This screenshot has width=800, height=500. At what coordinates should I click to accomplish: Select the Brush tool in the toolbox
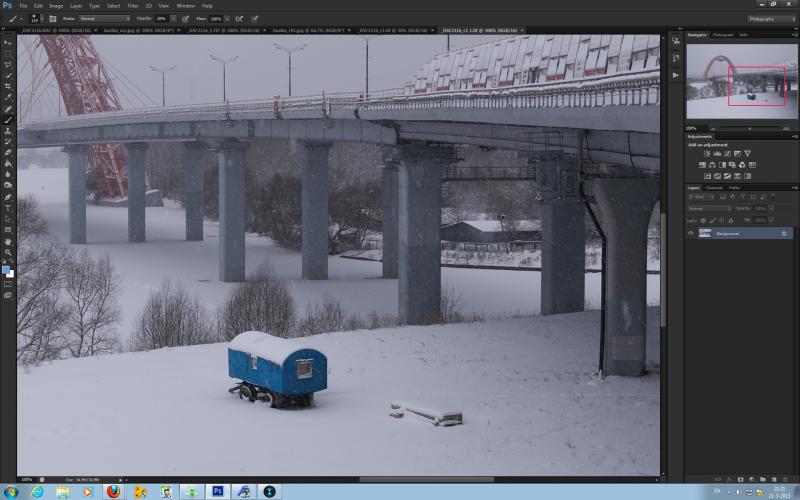coord(8,120)
